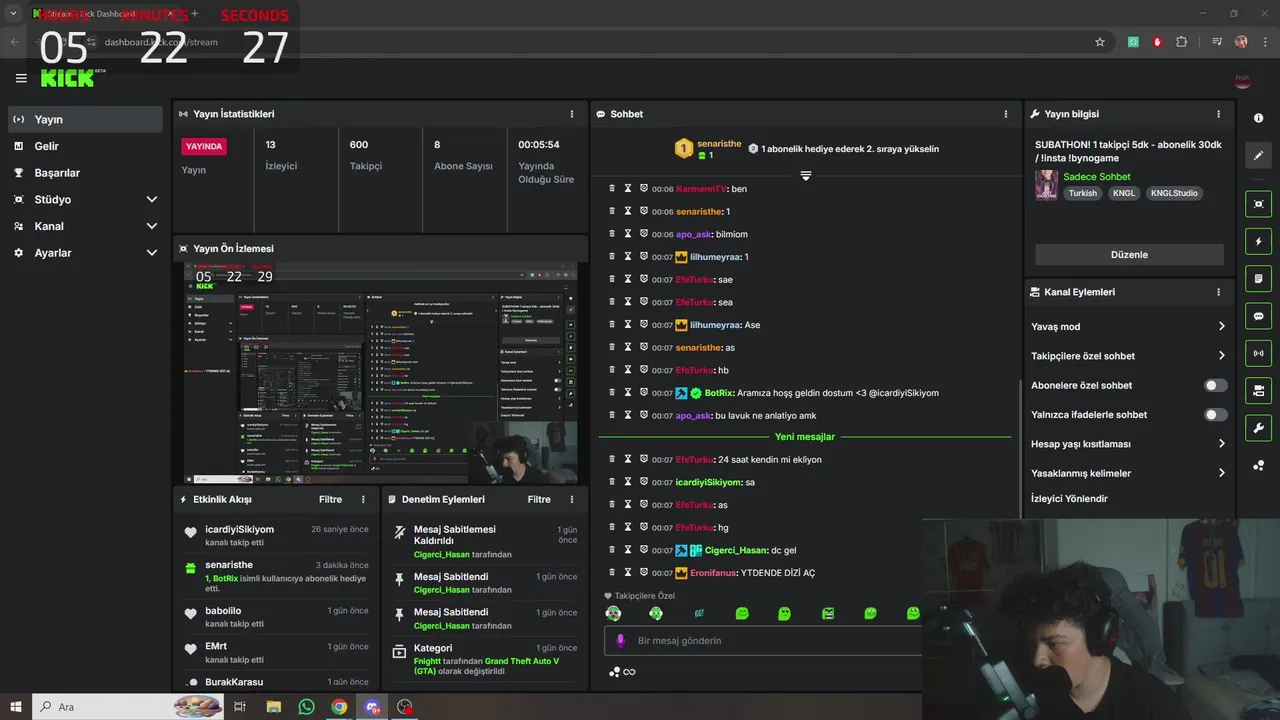
Task: Insert the first headphone emote above the message box
Action: click(613, 613)
